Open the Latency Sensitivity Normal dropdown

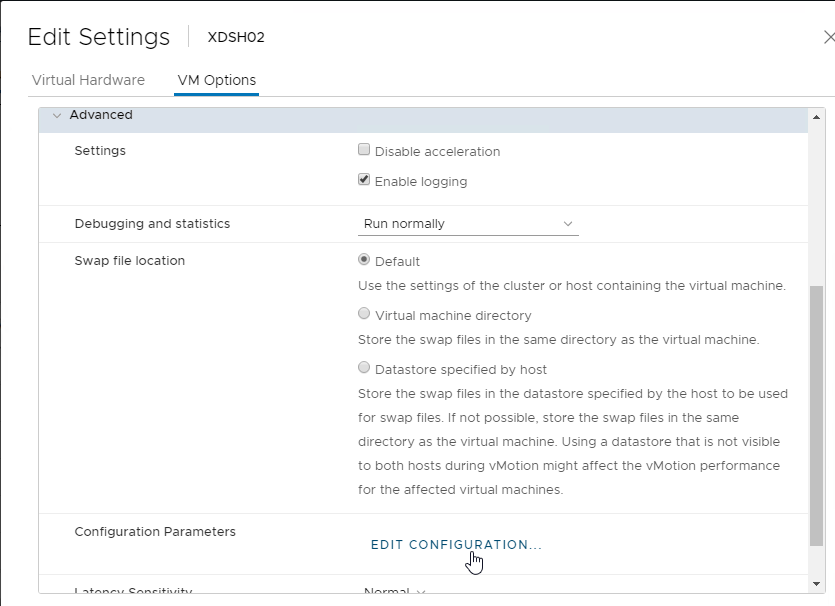point(395,590)
